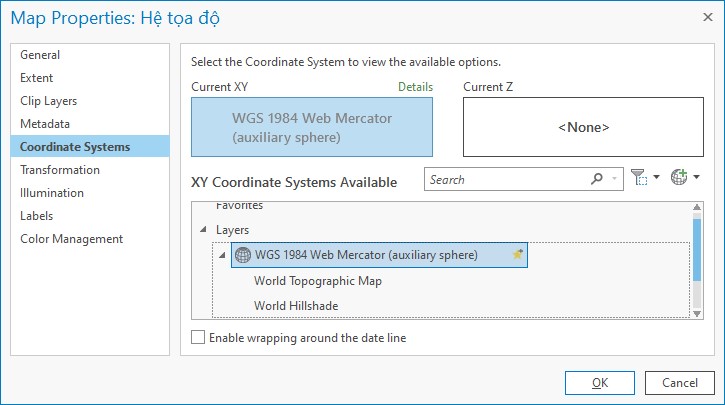
Task: Select the Current Z None box
Action: (x=584, y=127)
